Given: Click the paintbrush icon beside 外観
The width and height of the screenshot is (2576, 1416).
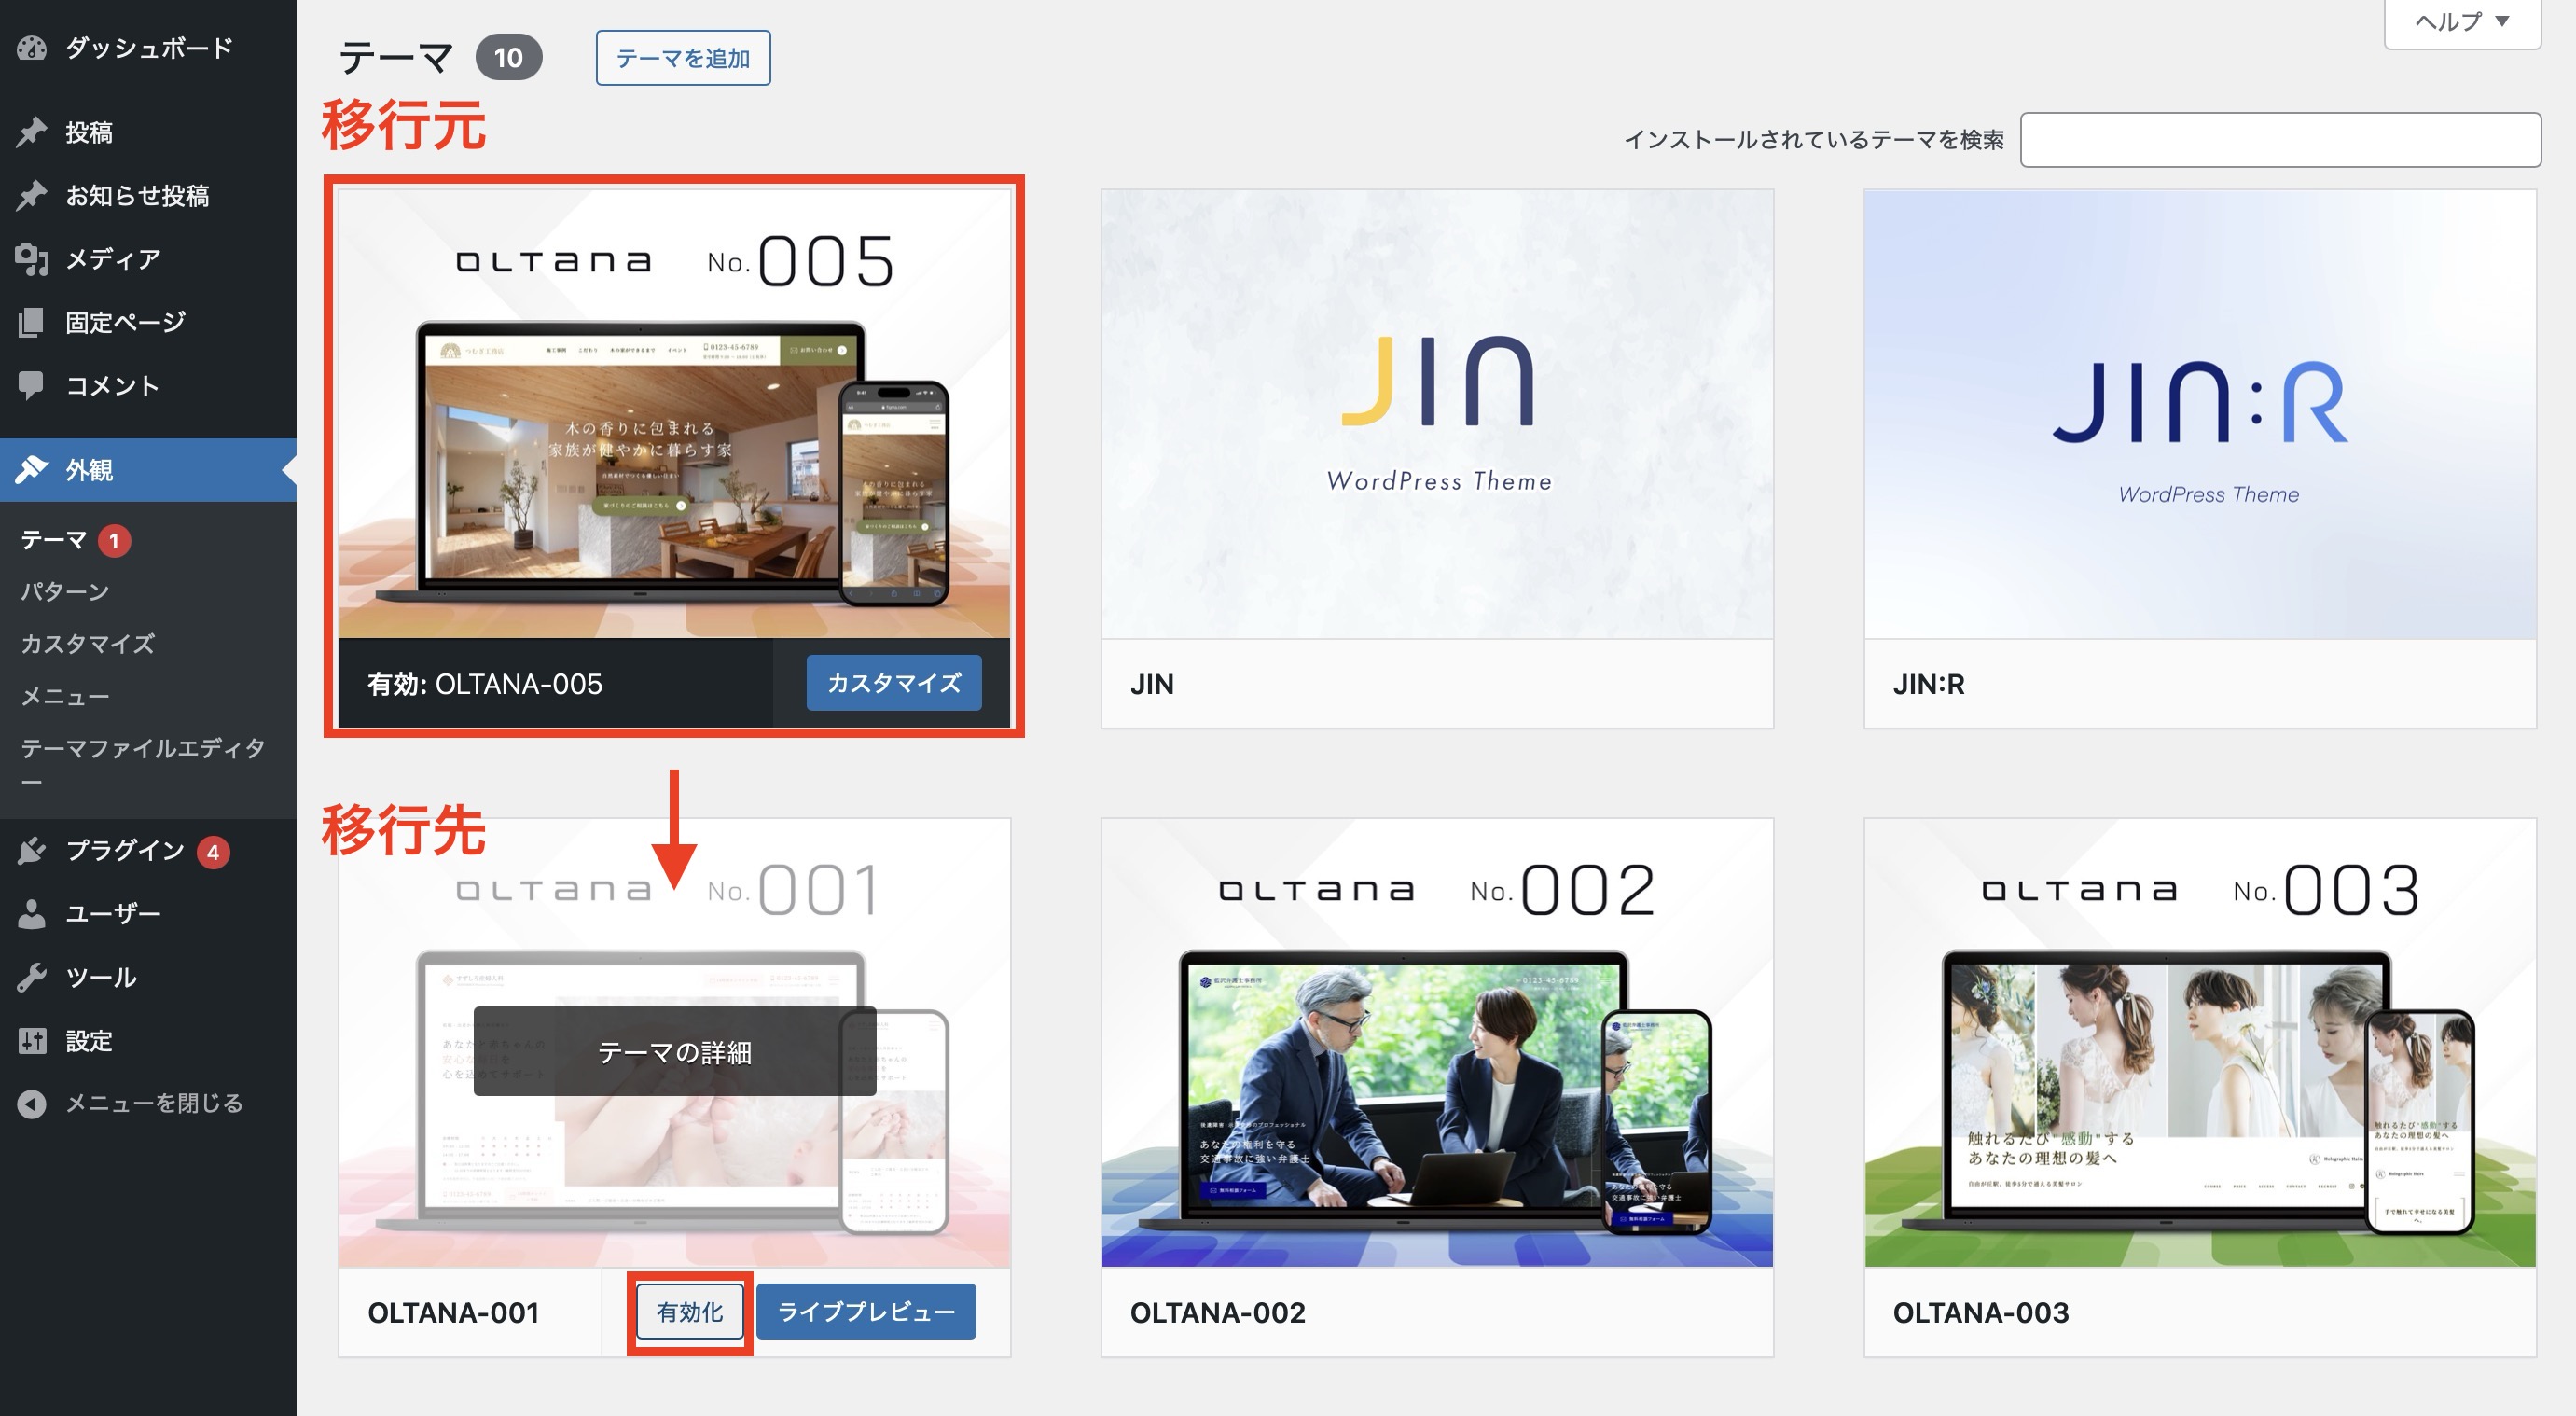Looking at the screenshot, I should 32,469.
